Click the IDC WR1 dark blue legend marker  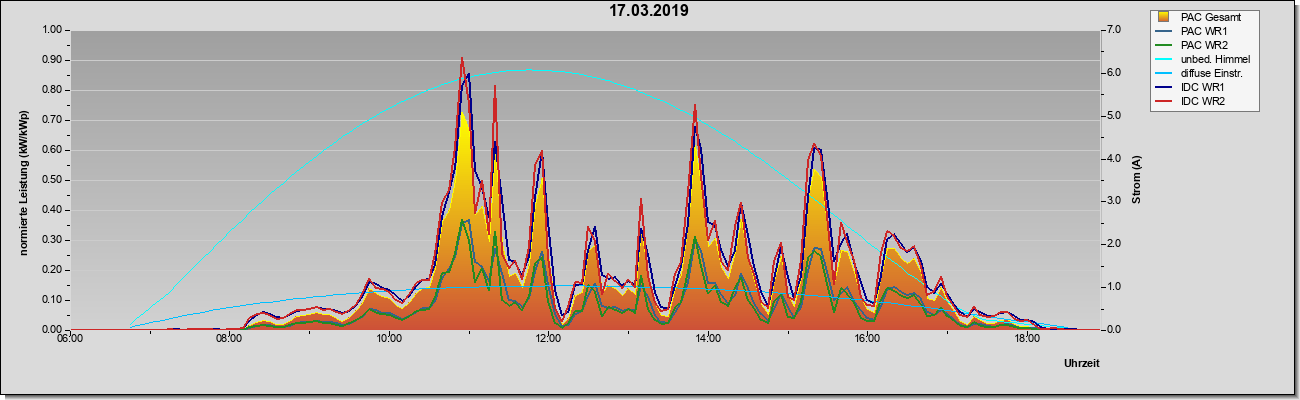(x=1163, y=87)
